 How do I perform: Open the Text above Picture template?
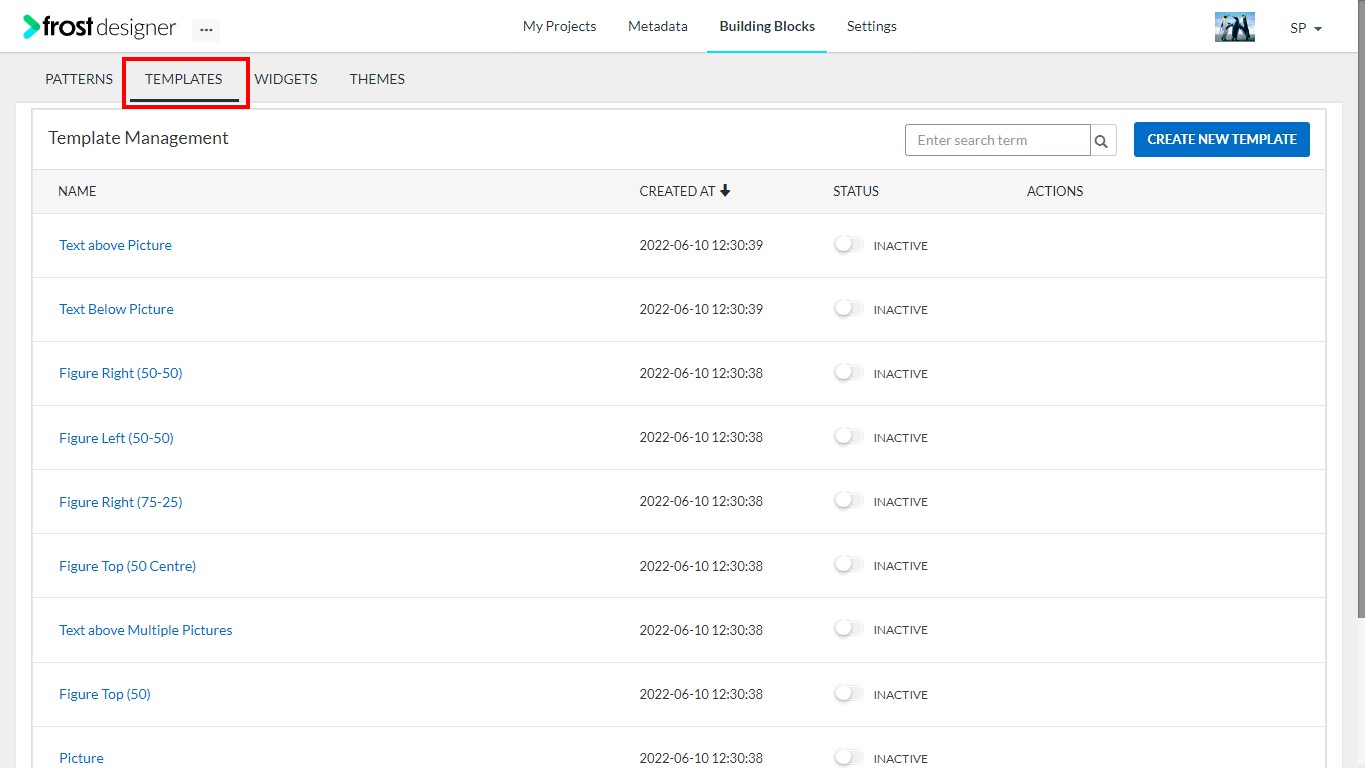[115, 245]
